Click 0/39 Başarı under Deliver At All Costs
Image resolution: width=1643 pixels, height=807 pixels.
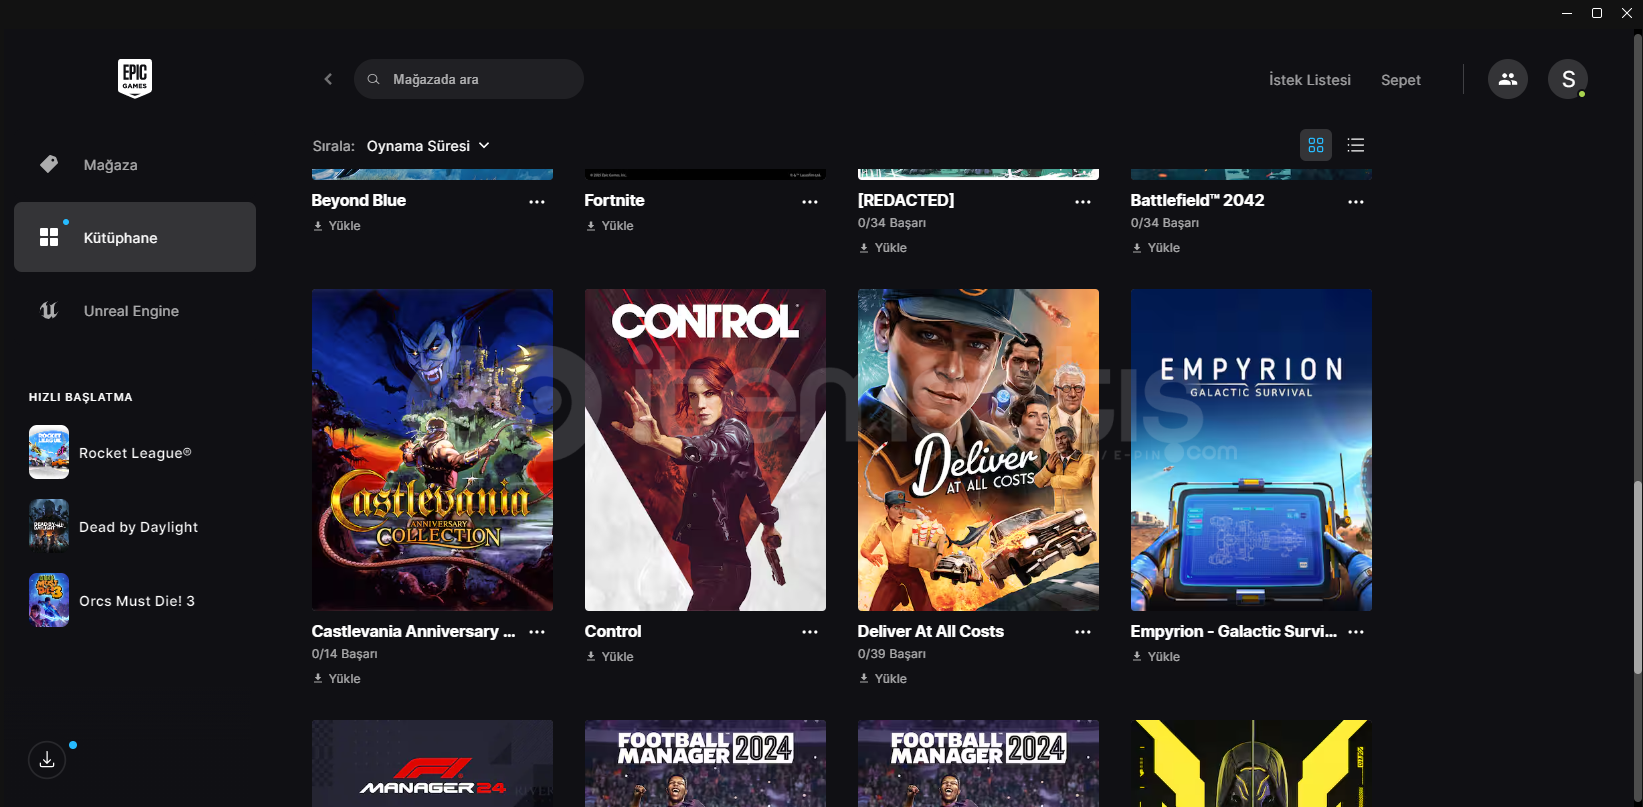coord(891,654)
